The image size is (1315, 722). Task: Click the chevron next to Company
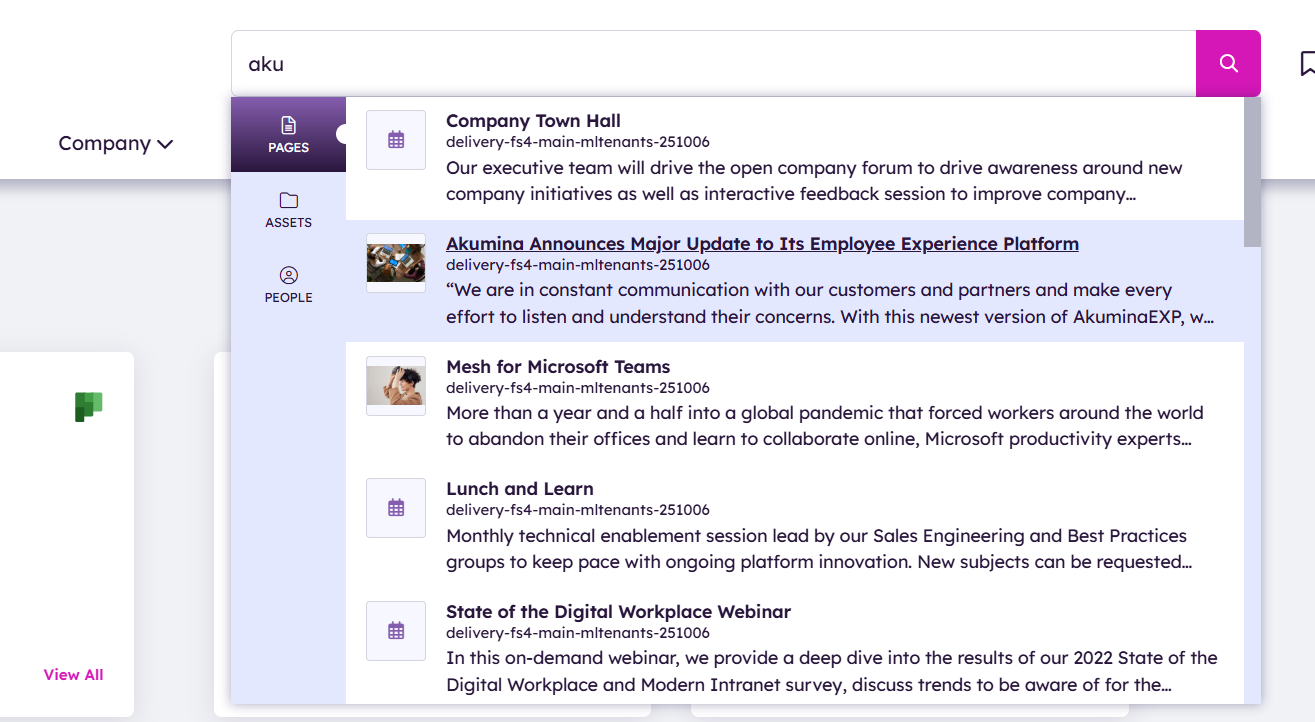pos(165,145)
